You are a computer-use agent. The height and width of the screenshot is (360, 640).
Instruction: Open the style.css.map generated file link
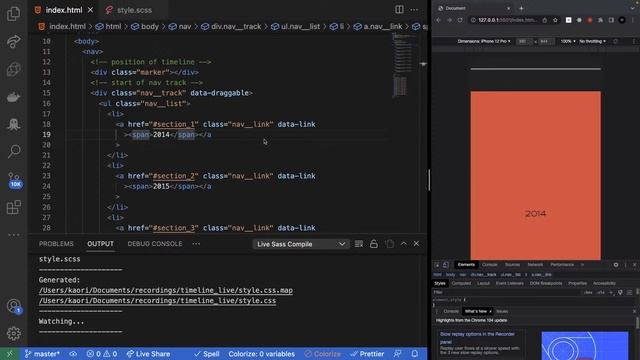166,291
